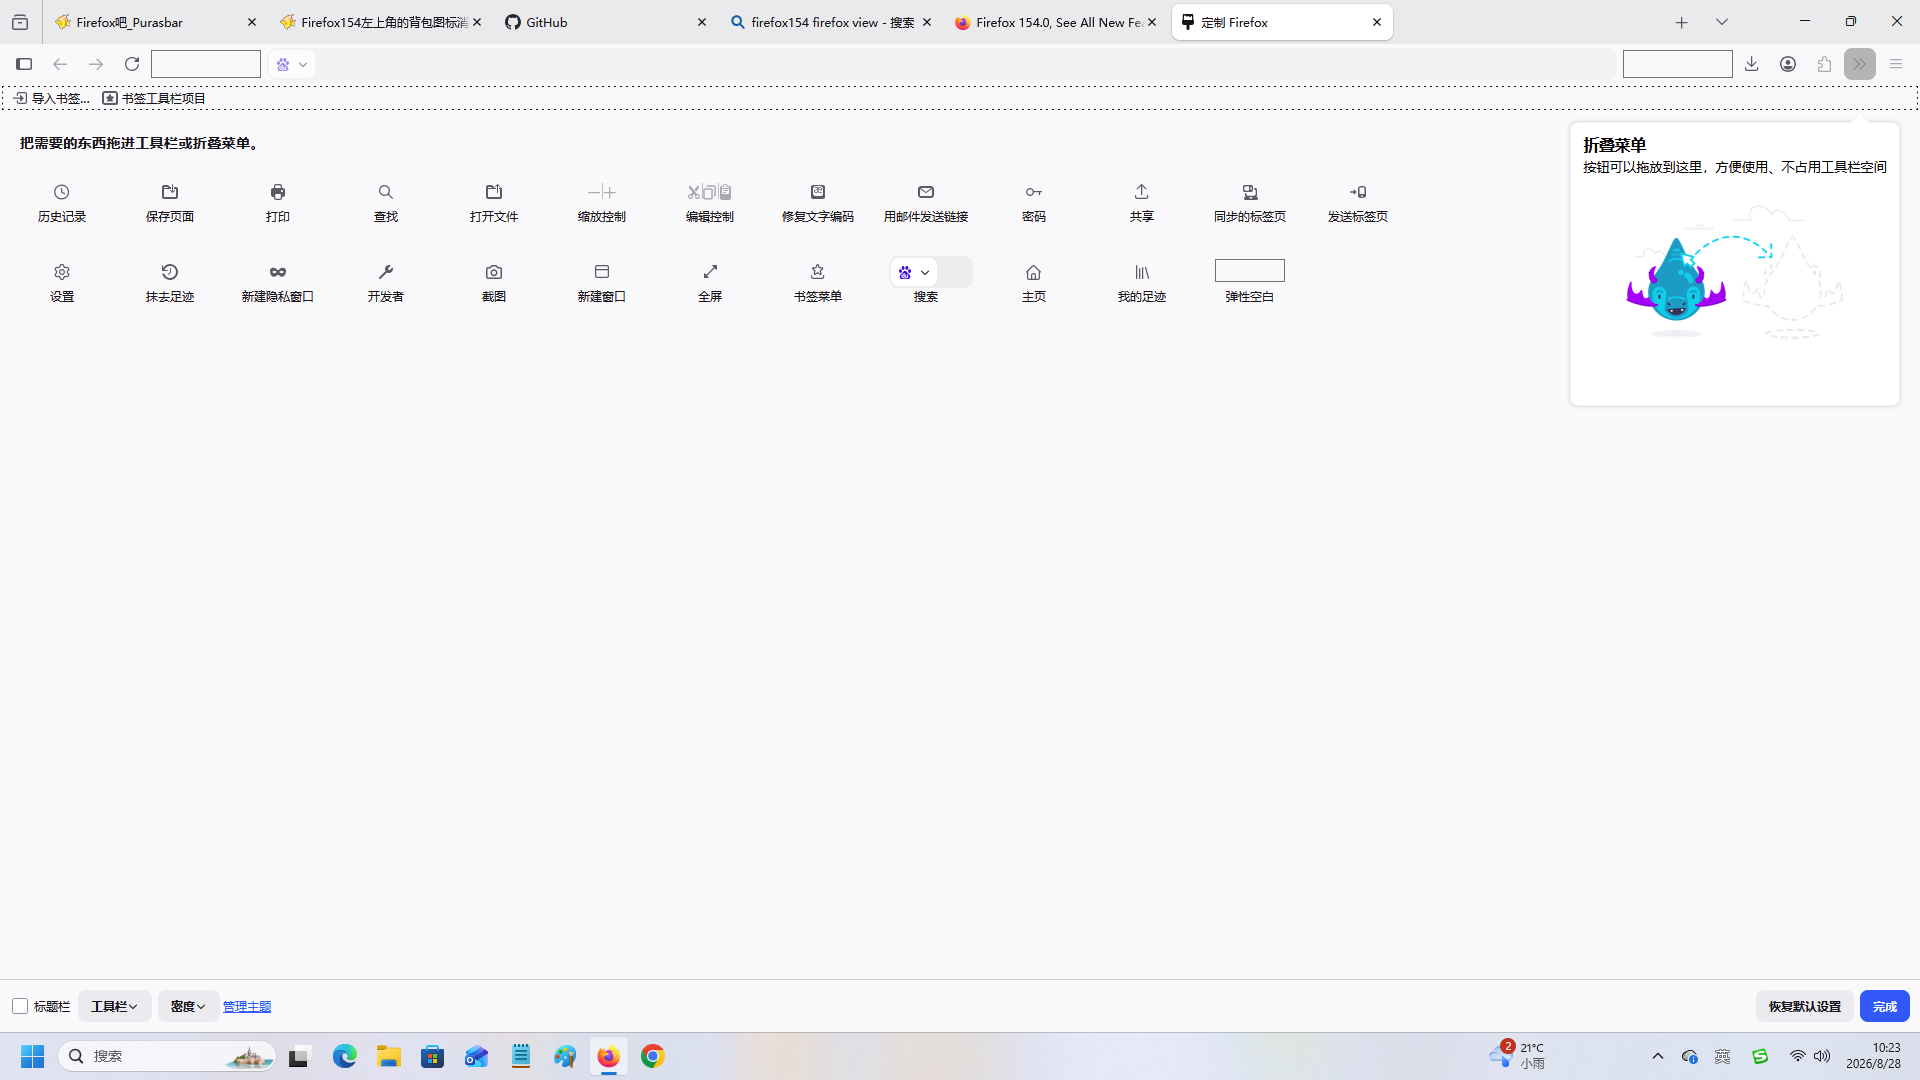This screenshot has width=1920, height=1080.
Task: Select the 新建隐私窗口 private window icon
Action: pos(278,272)
